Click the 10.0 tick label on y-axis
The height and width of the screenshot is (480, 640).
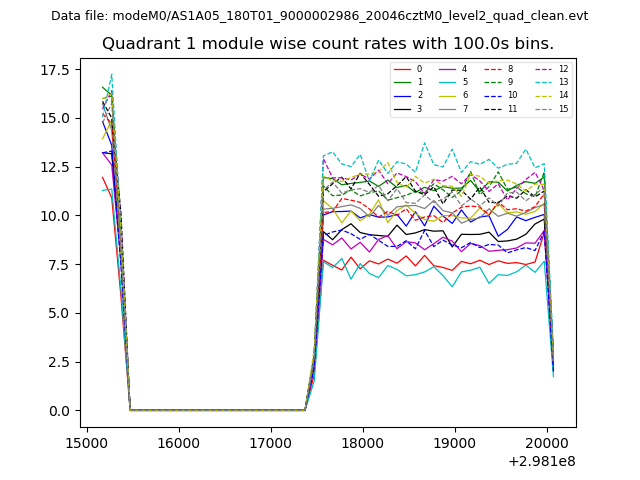(57, 216)
